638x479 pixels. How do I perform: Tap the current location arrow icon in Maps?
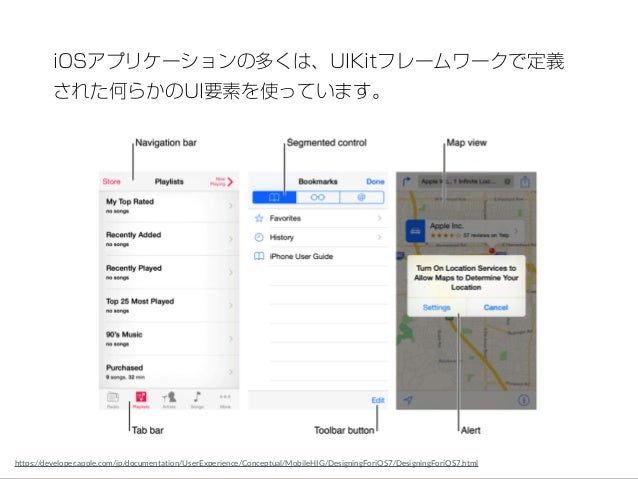pos(408,400)
